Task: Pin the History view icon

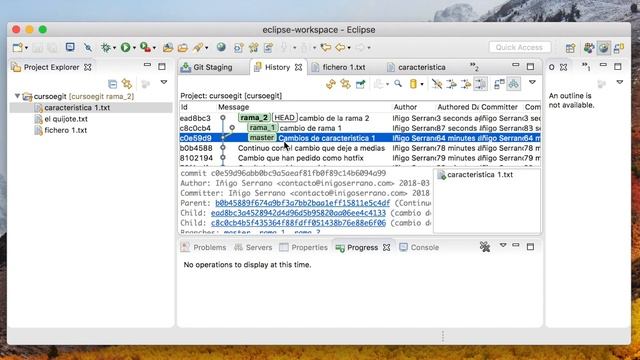Action: [x=360, y=84]
